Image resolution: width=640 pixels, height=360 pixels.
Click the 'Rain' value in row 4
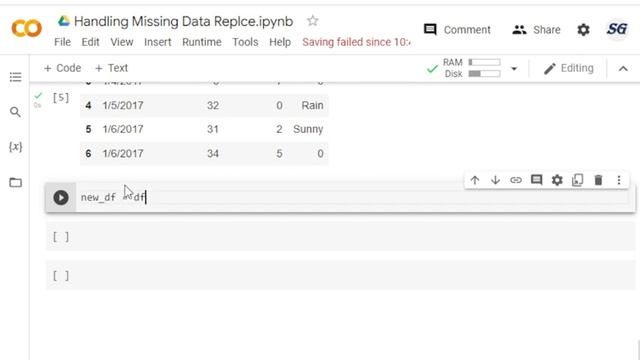312,105
